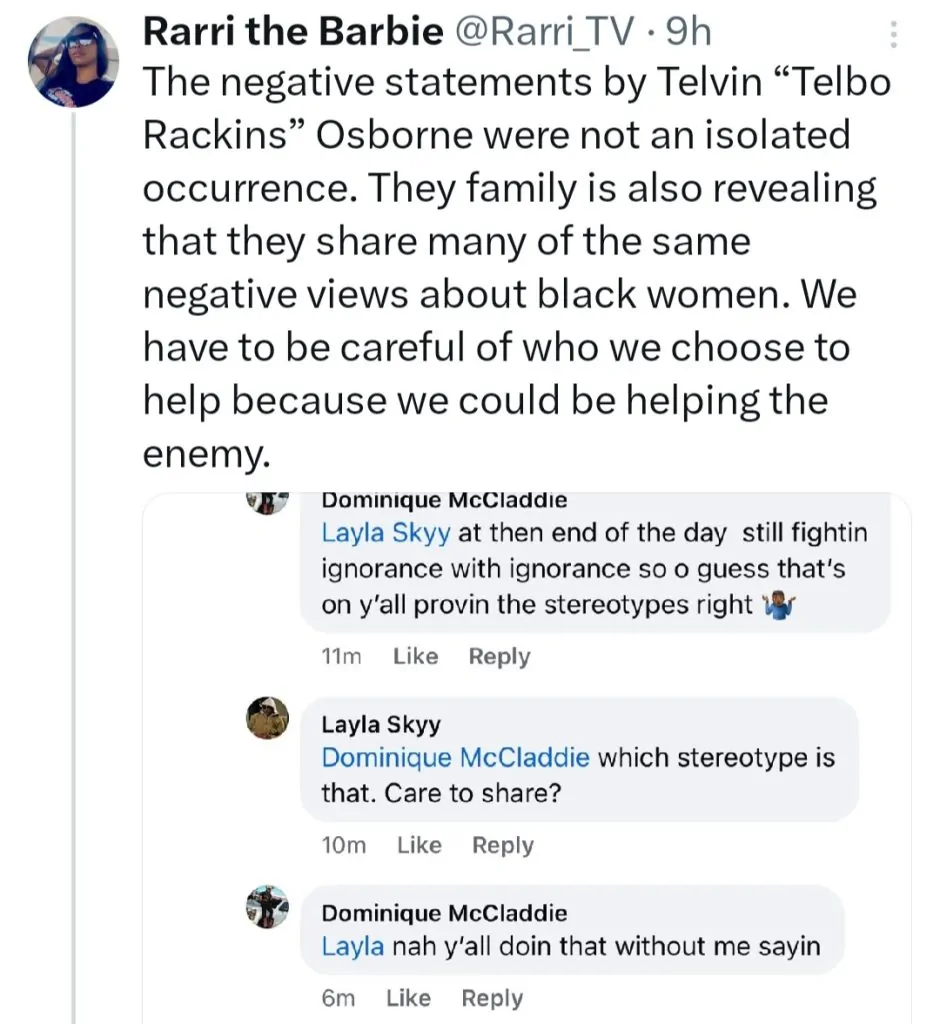Like the comment posted 11m ago
This screenshot has width=940, height=1024.
(415, 657)
